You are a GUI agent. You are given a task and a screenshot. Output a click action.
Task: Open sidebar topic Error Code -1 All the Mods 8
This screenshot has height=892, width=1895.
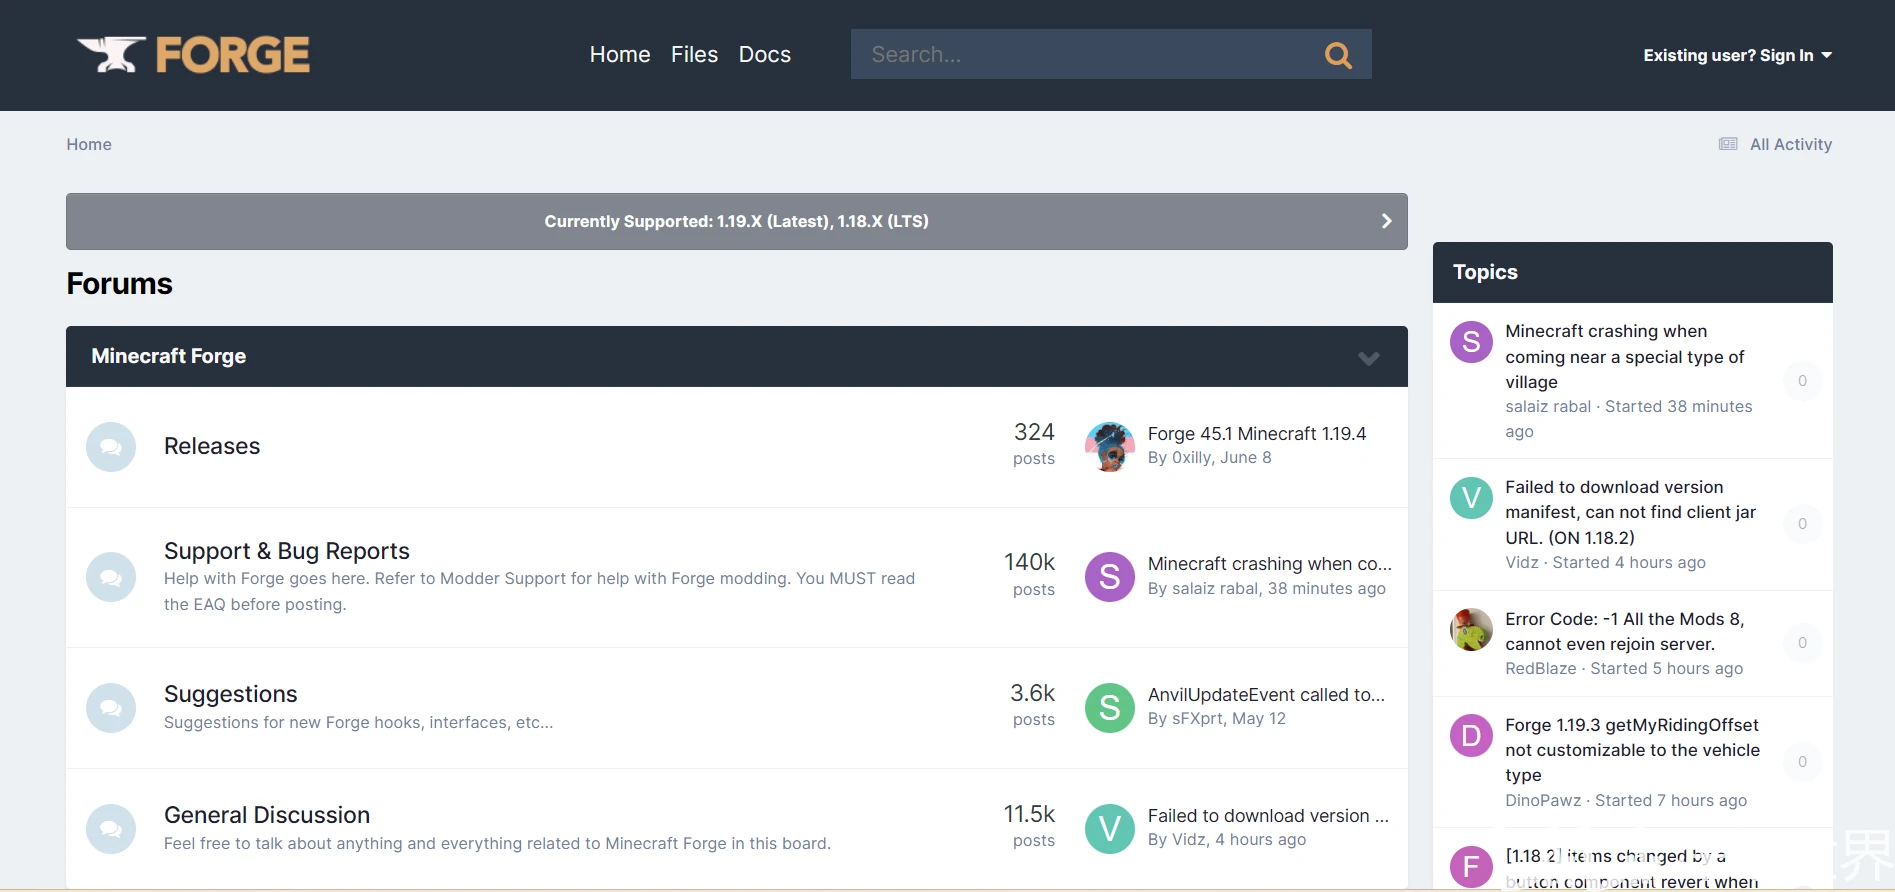1625,631
